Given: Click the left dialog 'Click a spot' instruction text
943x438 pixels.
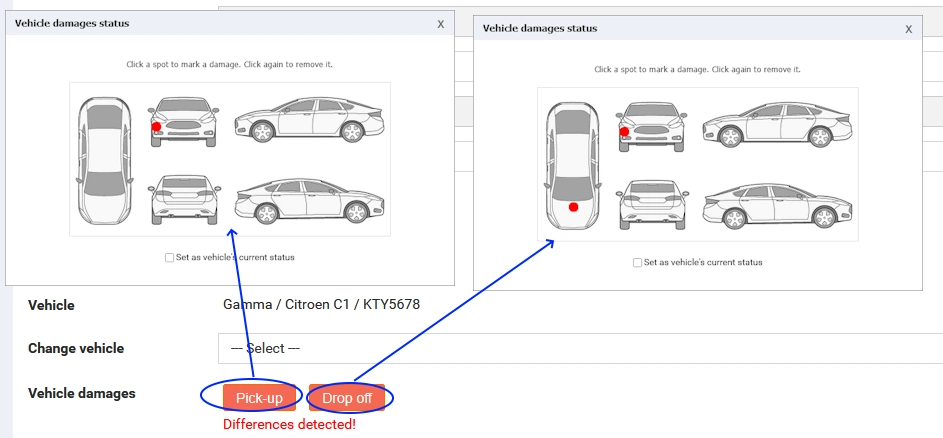Looking at the screenshot, I should point(229,64).
